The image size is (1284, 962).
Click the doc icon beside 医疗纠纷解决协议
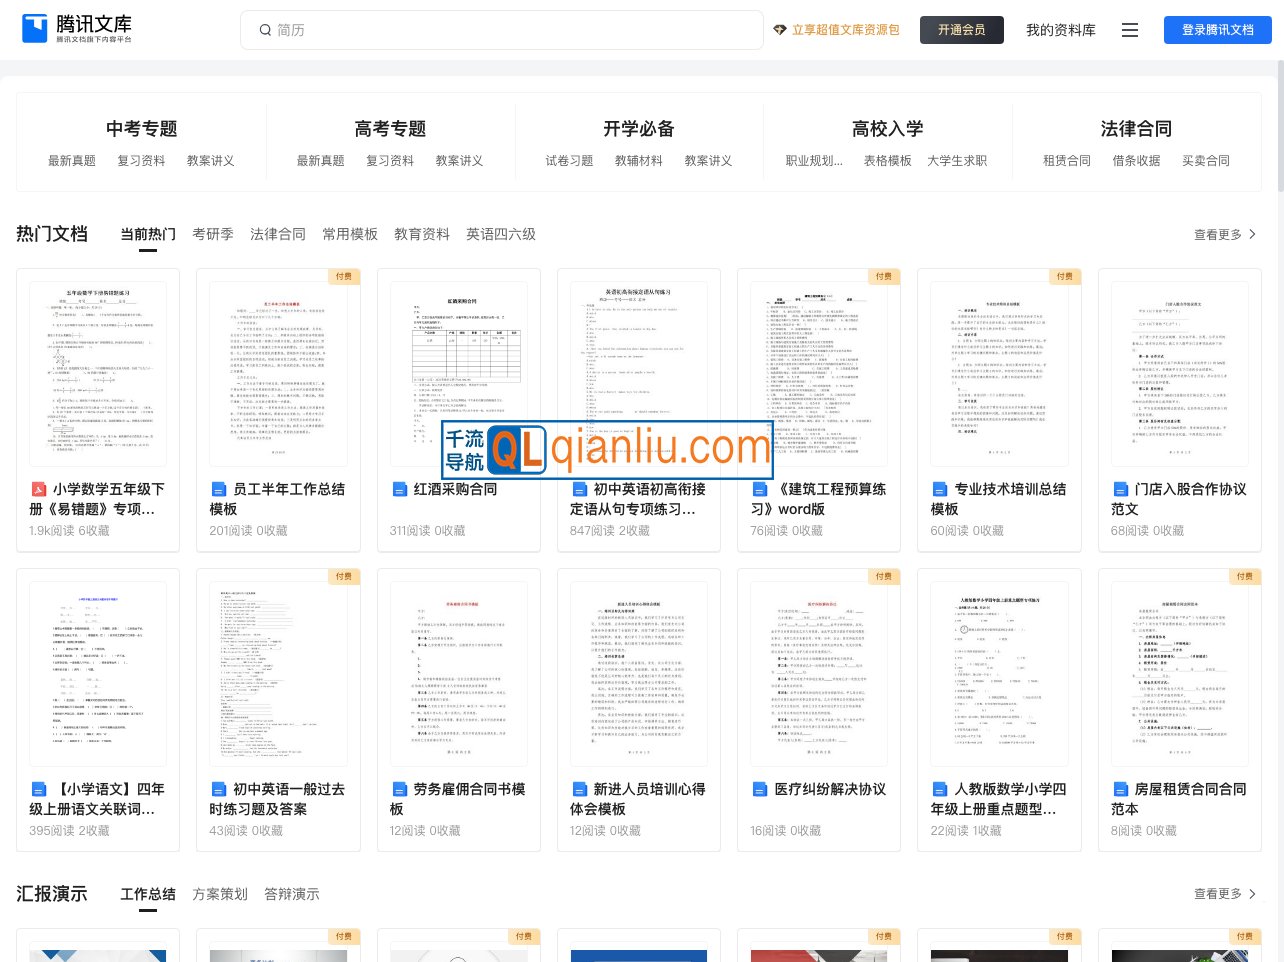tap(760, 789)
